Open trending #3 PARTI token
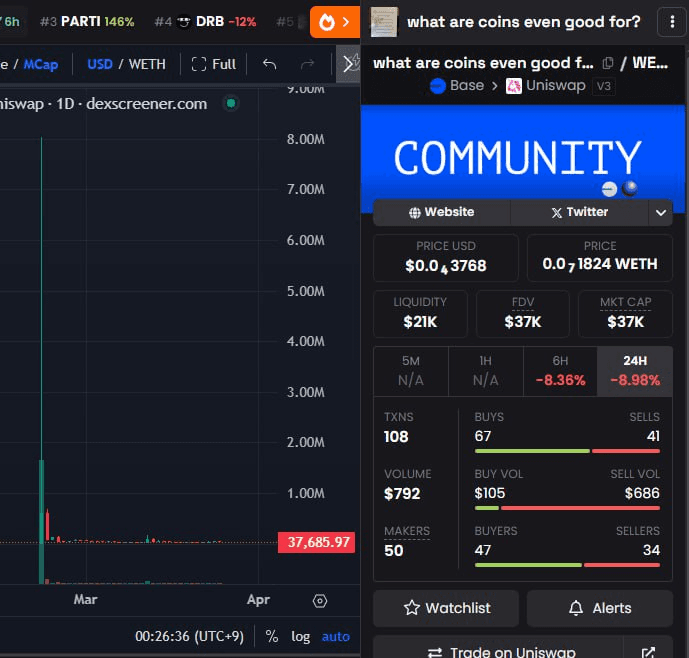The image size is (689, 658). 87,22
